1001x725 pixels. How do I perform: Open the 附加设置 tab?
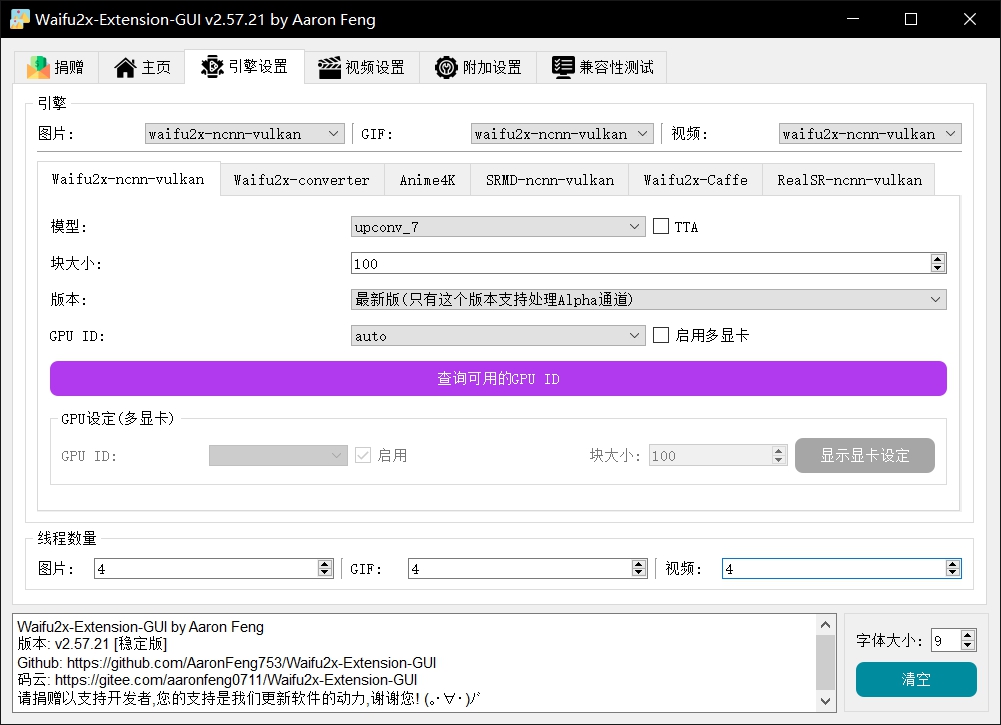point(478,67)
